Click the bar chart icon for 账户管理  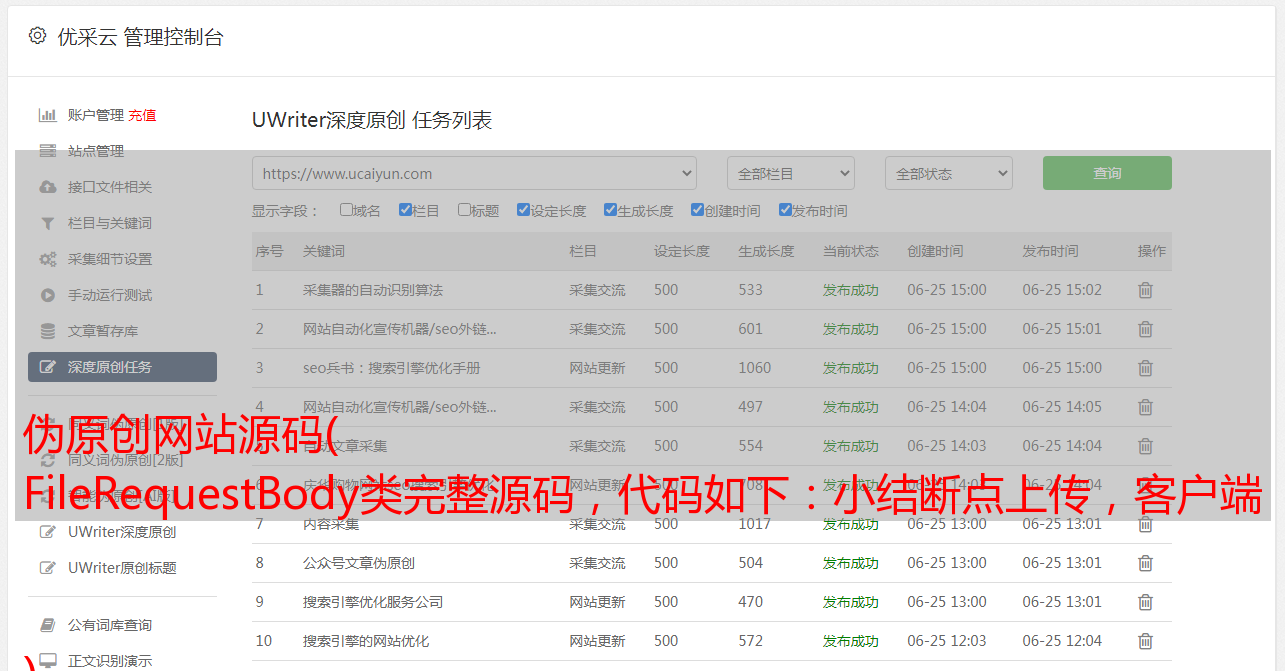pos(47,115)
